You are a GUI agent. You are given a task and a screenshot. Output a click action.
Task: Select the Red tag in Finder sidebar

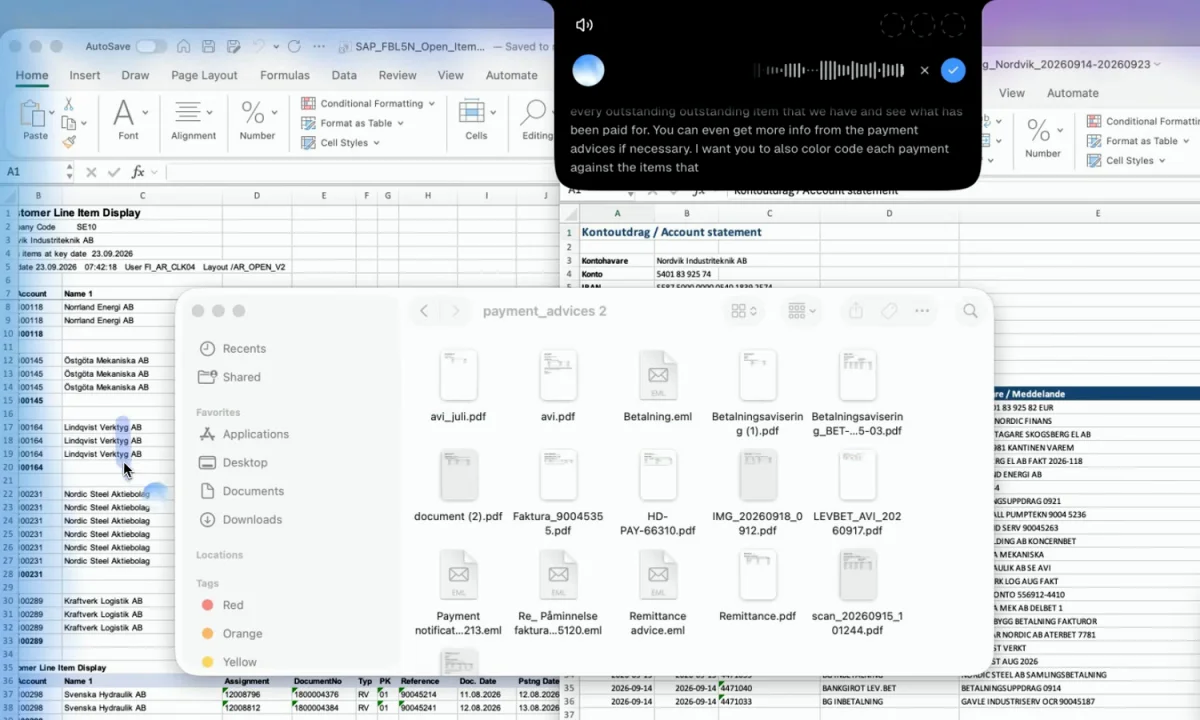tap(223, 605)
